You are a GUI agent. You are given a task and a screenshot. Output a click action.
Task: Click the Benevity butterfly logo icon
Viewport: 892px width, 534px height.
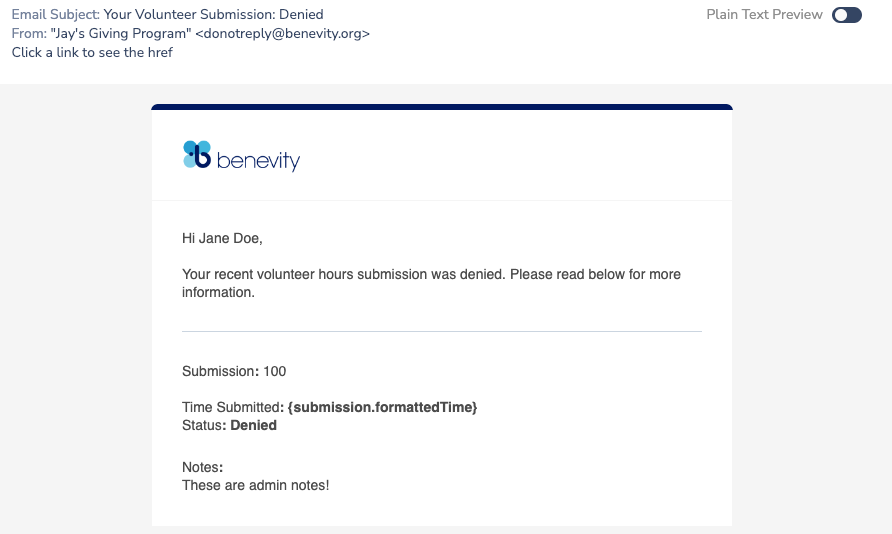point(197,155)
